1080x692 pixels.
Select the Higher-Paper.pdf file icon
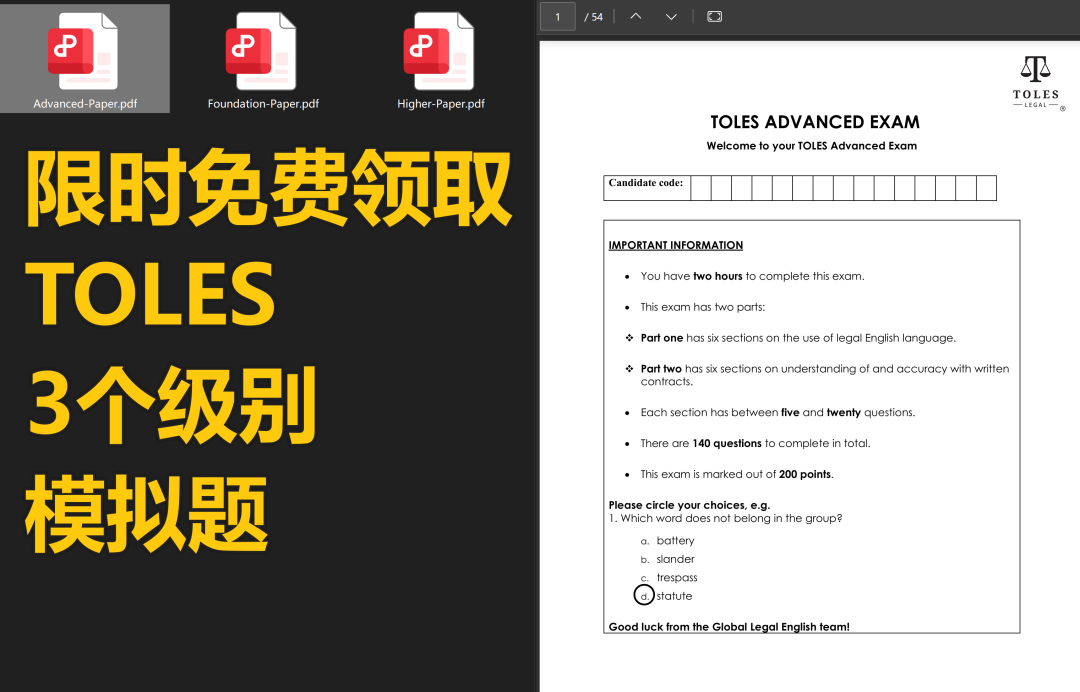tap(439, 52)
